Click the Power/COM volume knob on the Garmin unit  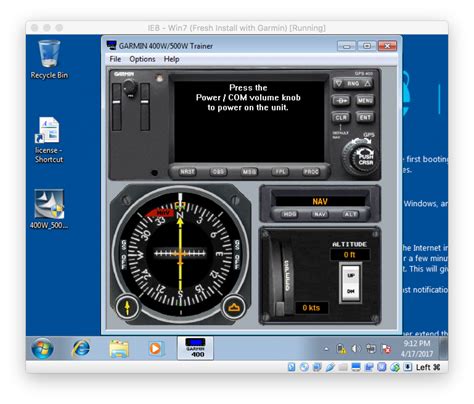(130, 88)
